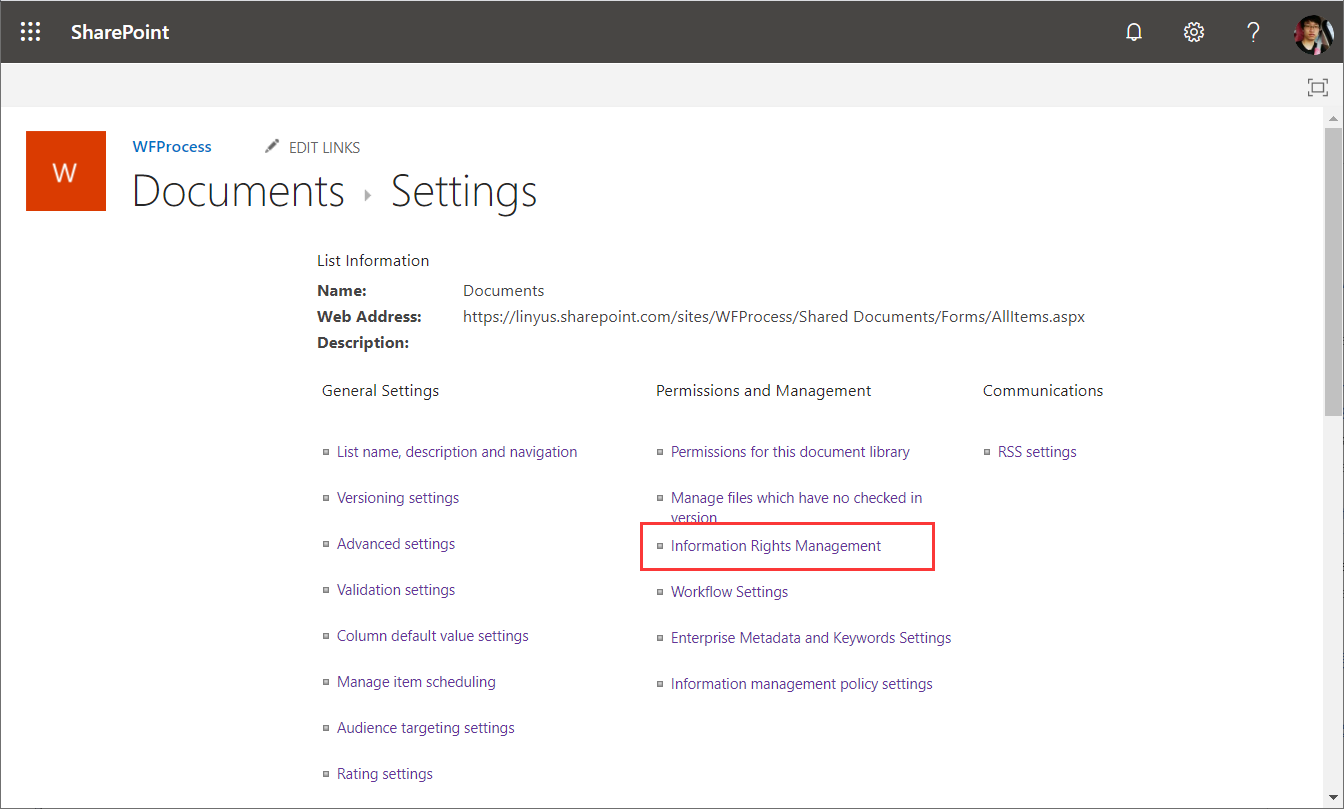Image resolution: width=1344 pixels, height=809 pixels.
Task: Open Workflow Settings
Action: pos(729,592)
